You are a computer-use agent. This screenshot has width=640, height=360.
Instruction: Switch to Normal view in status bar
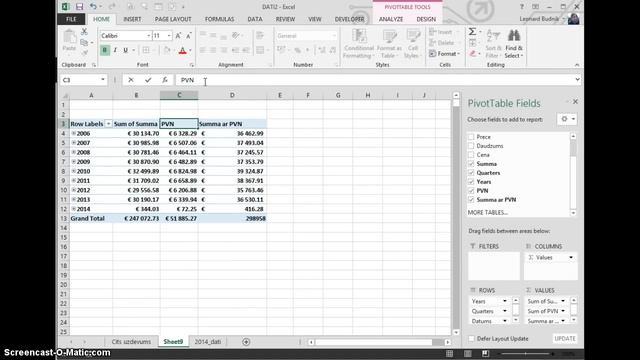click(x=449, y=353)
